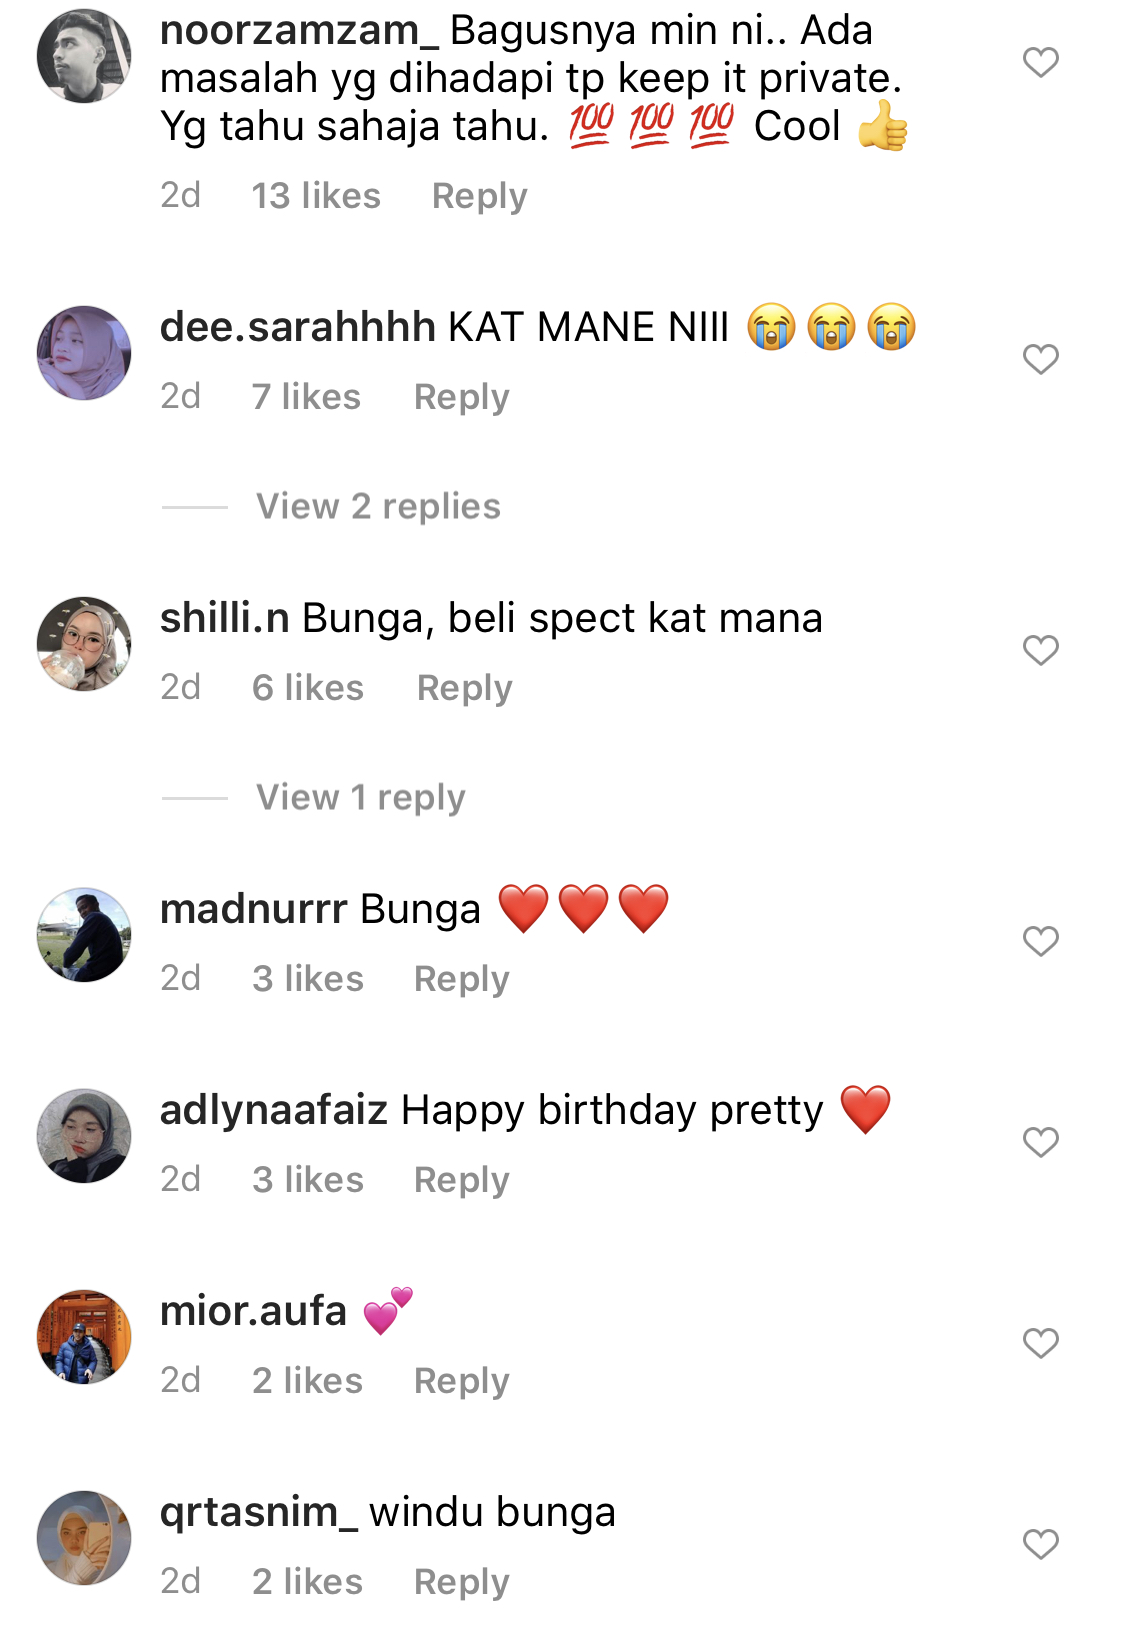Tap heart icon on dee.sarahhhh's comment

(1040, 359)
